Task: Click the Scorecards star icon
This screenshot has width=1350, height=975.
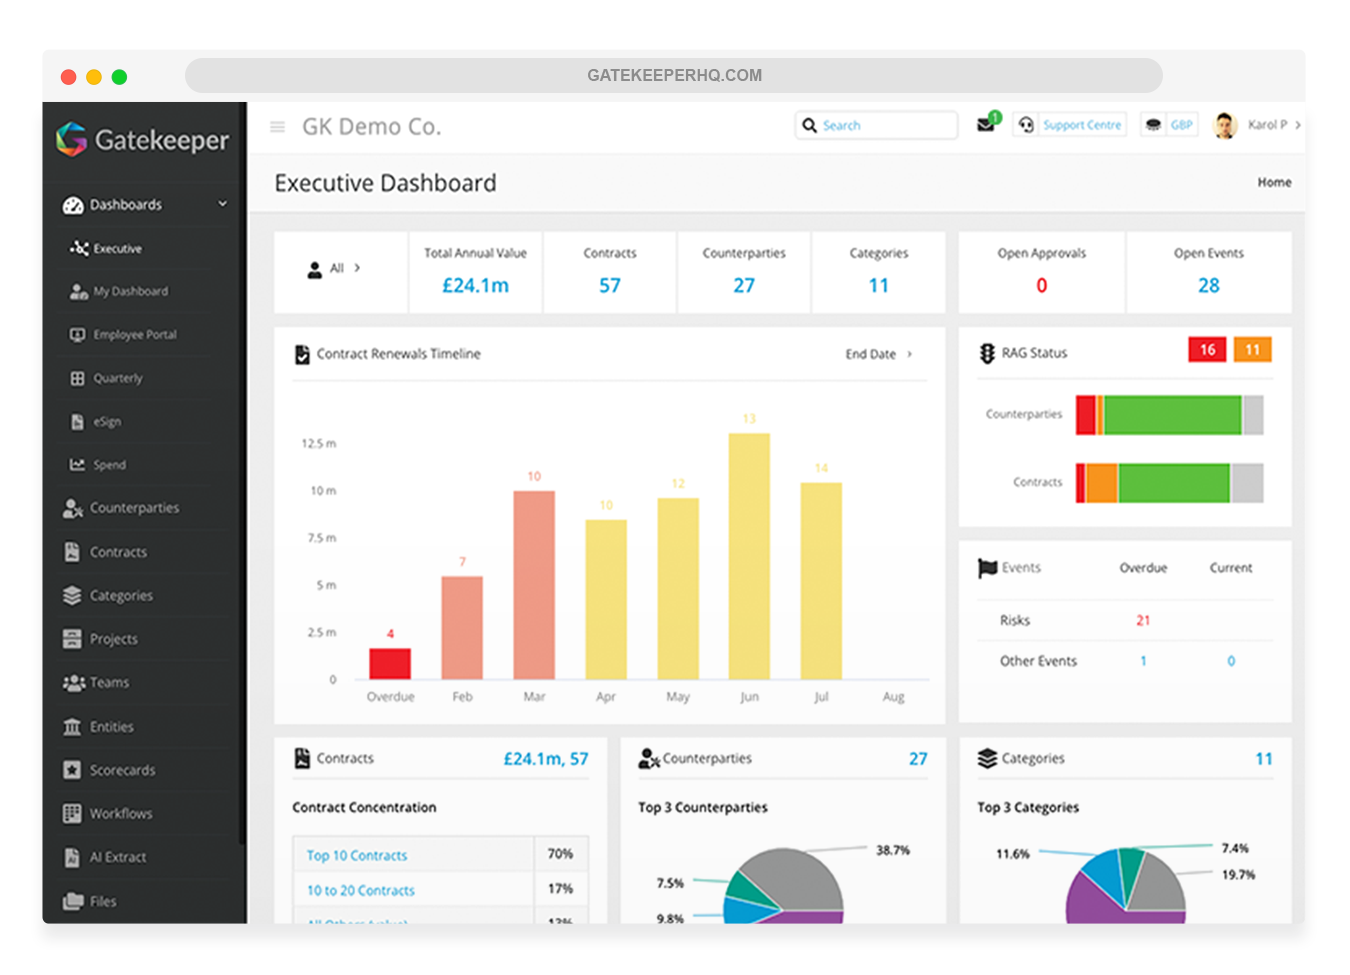Action: [72, 770]
